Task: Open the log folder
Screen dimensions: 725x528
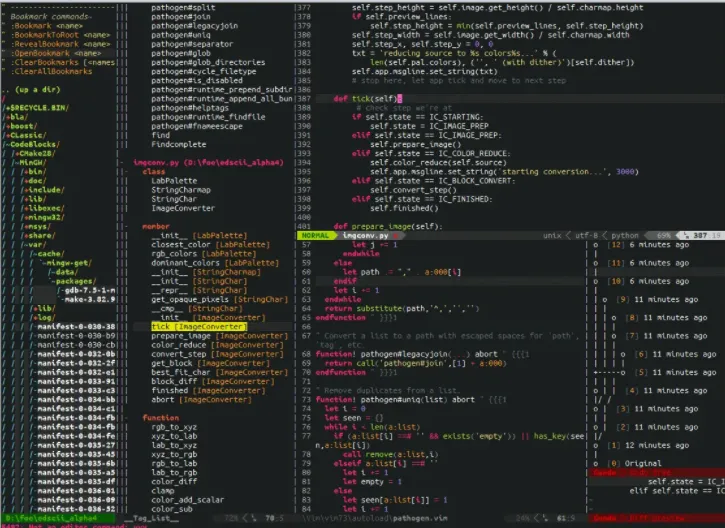Action: click(x=44, y=318)
